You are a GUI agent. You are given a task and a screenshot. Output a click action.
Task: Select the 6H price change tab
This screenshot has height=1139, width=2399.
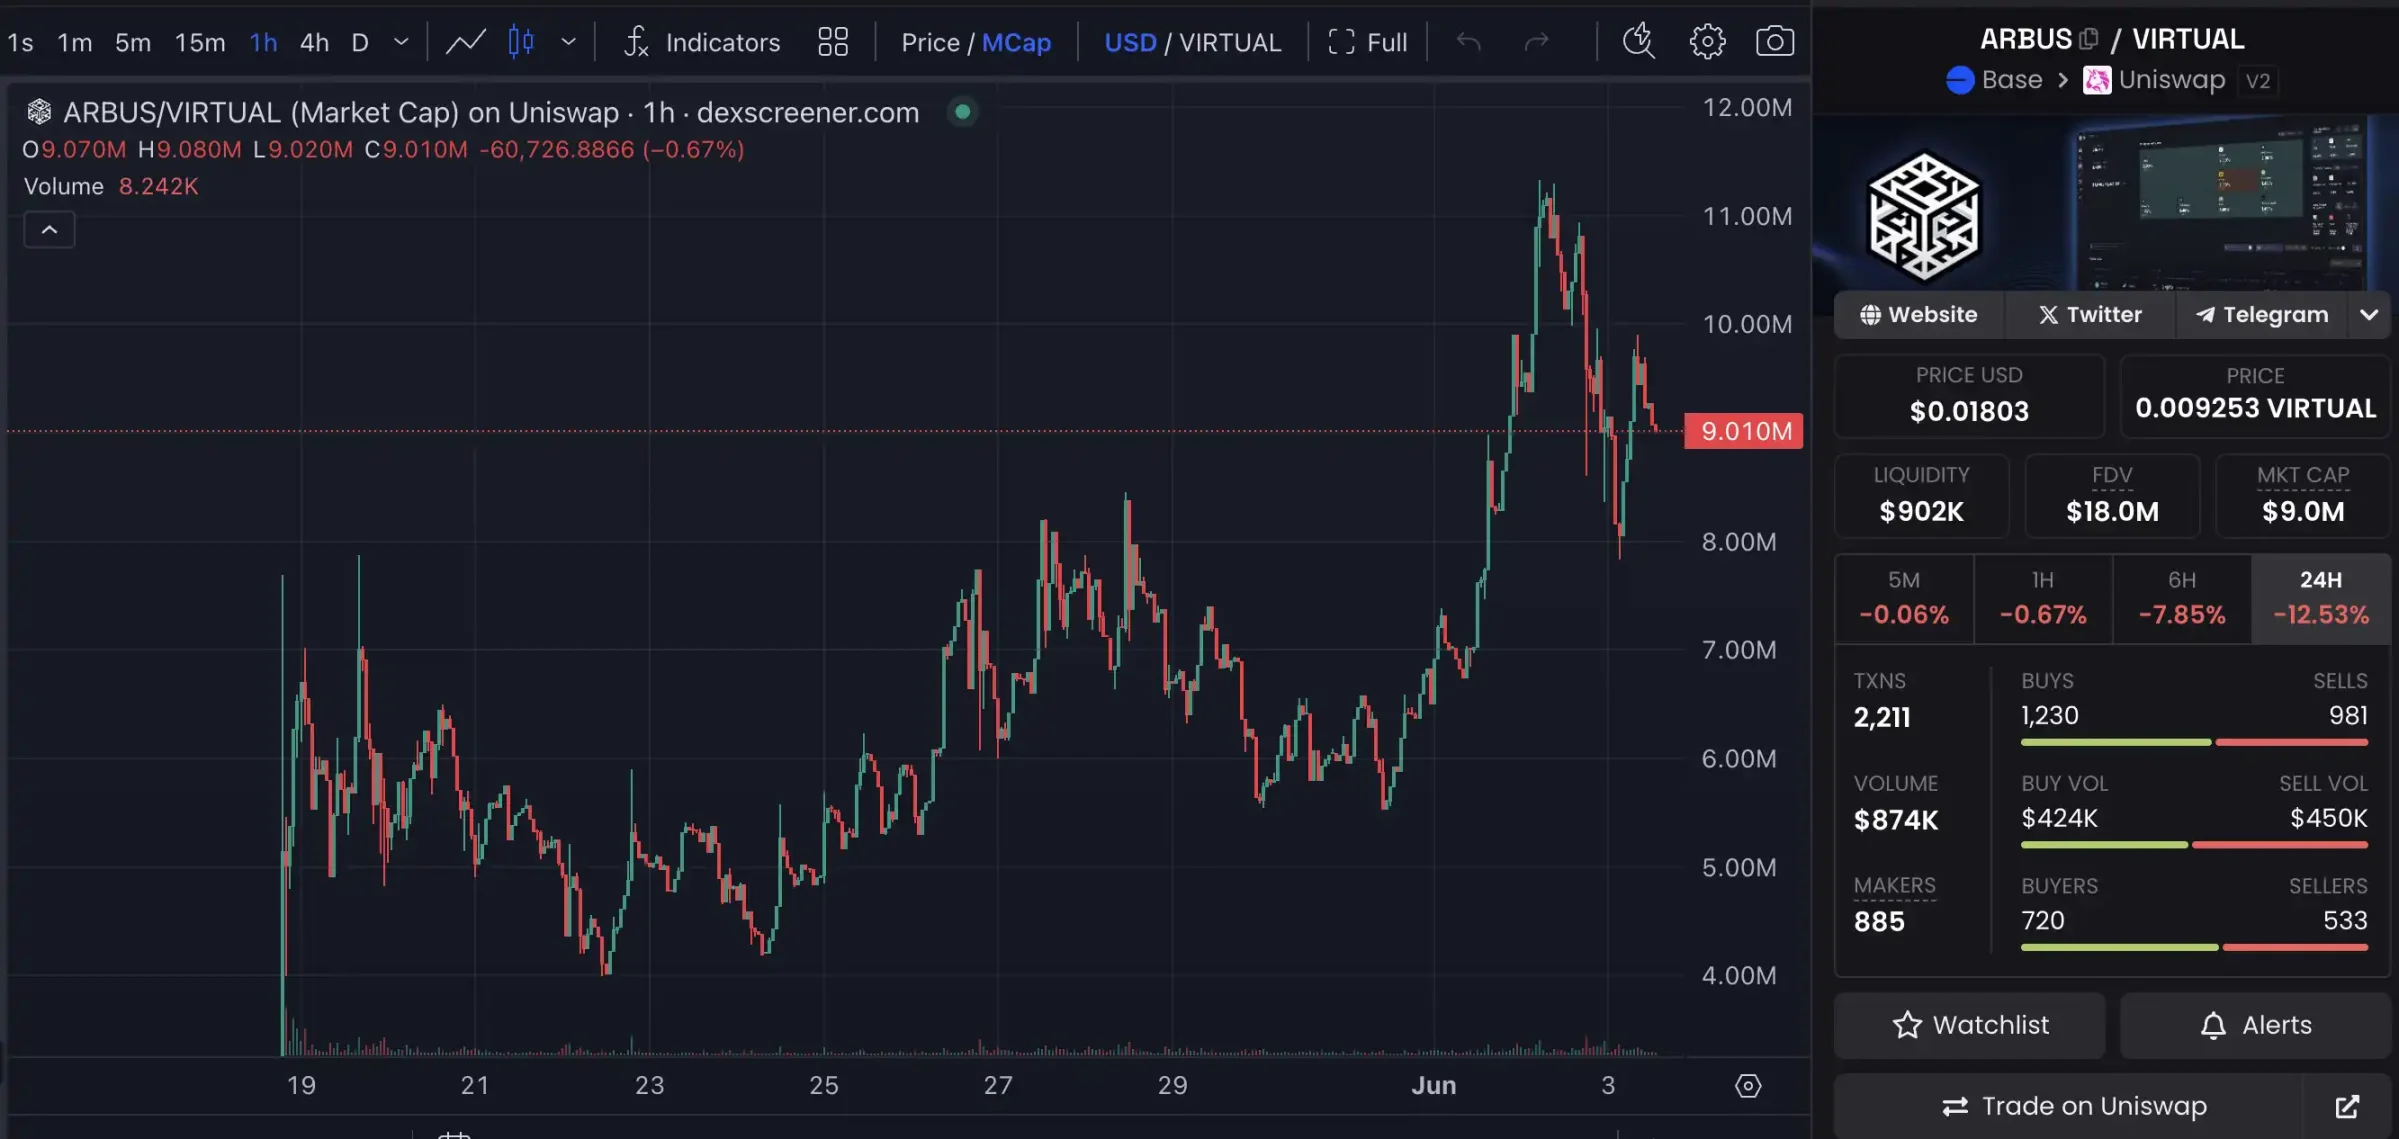[2181, 598]
